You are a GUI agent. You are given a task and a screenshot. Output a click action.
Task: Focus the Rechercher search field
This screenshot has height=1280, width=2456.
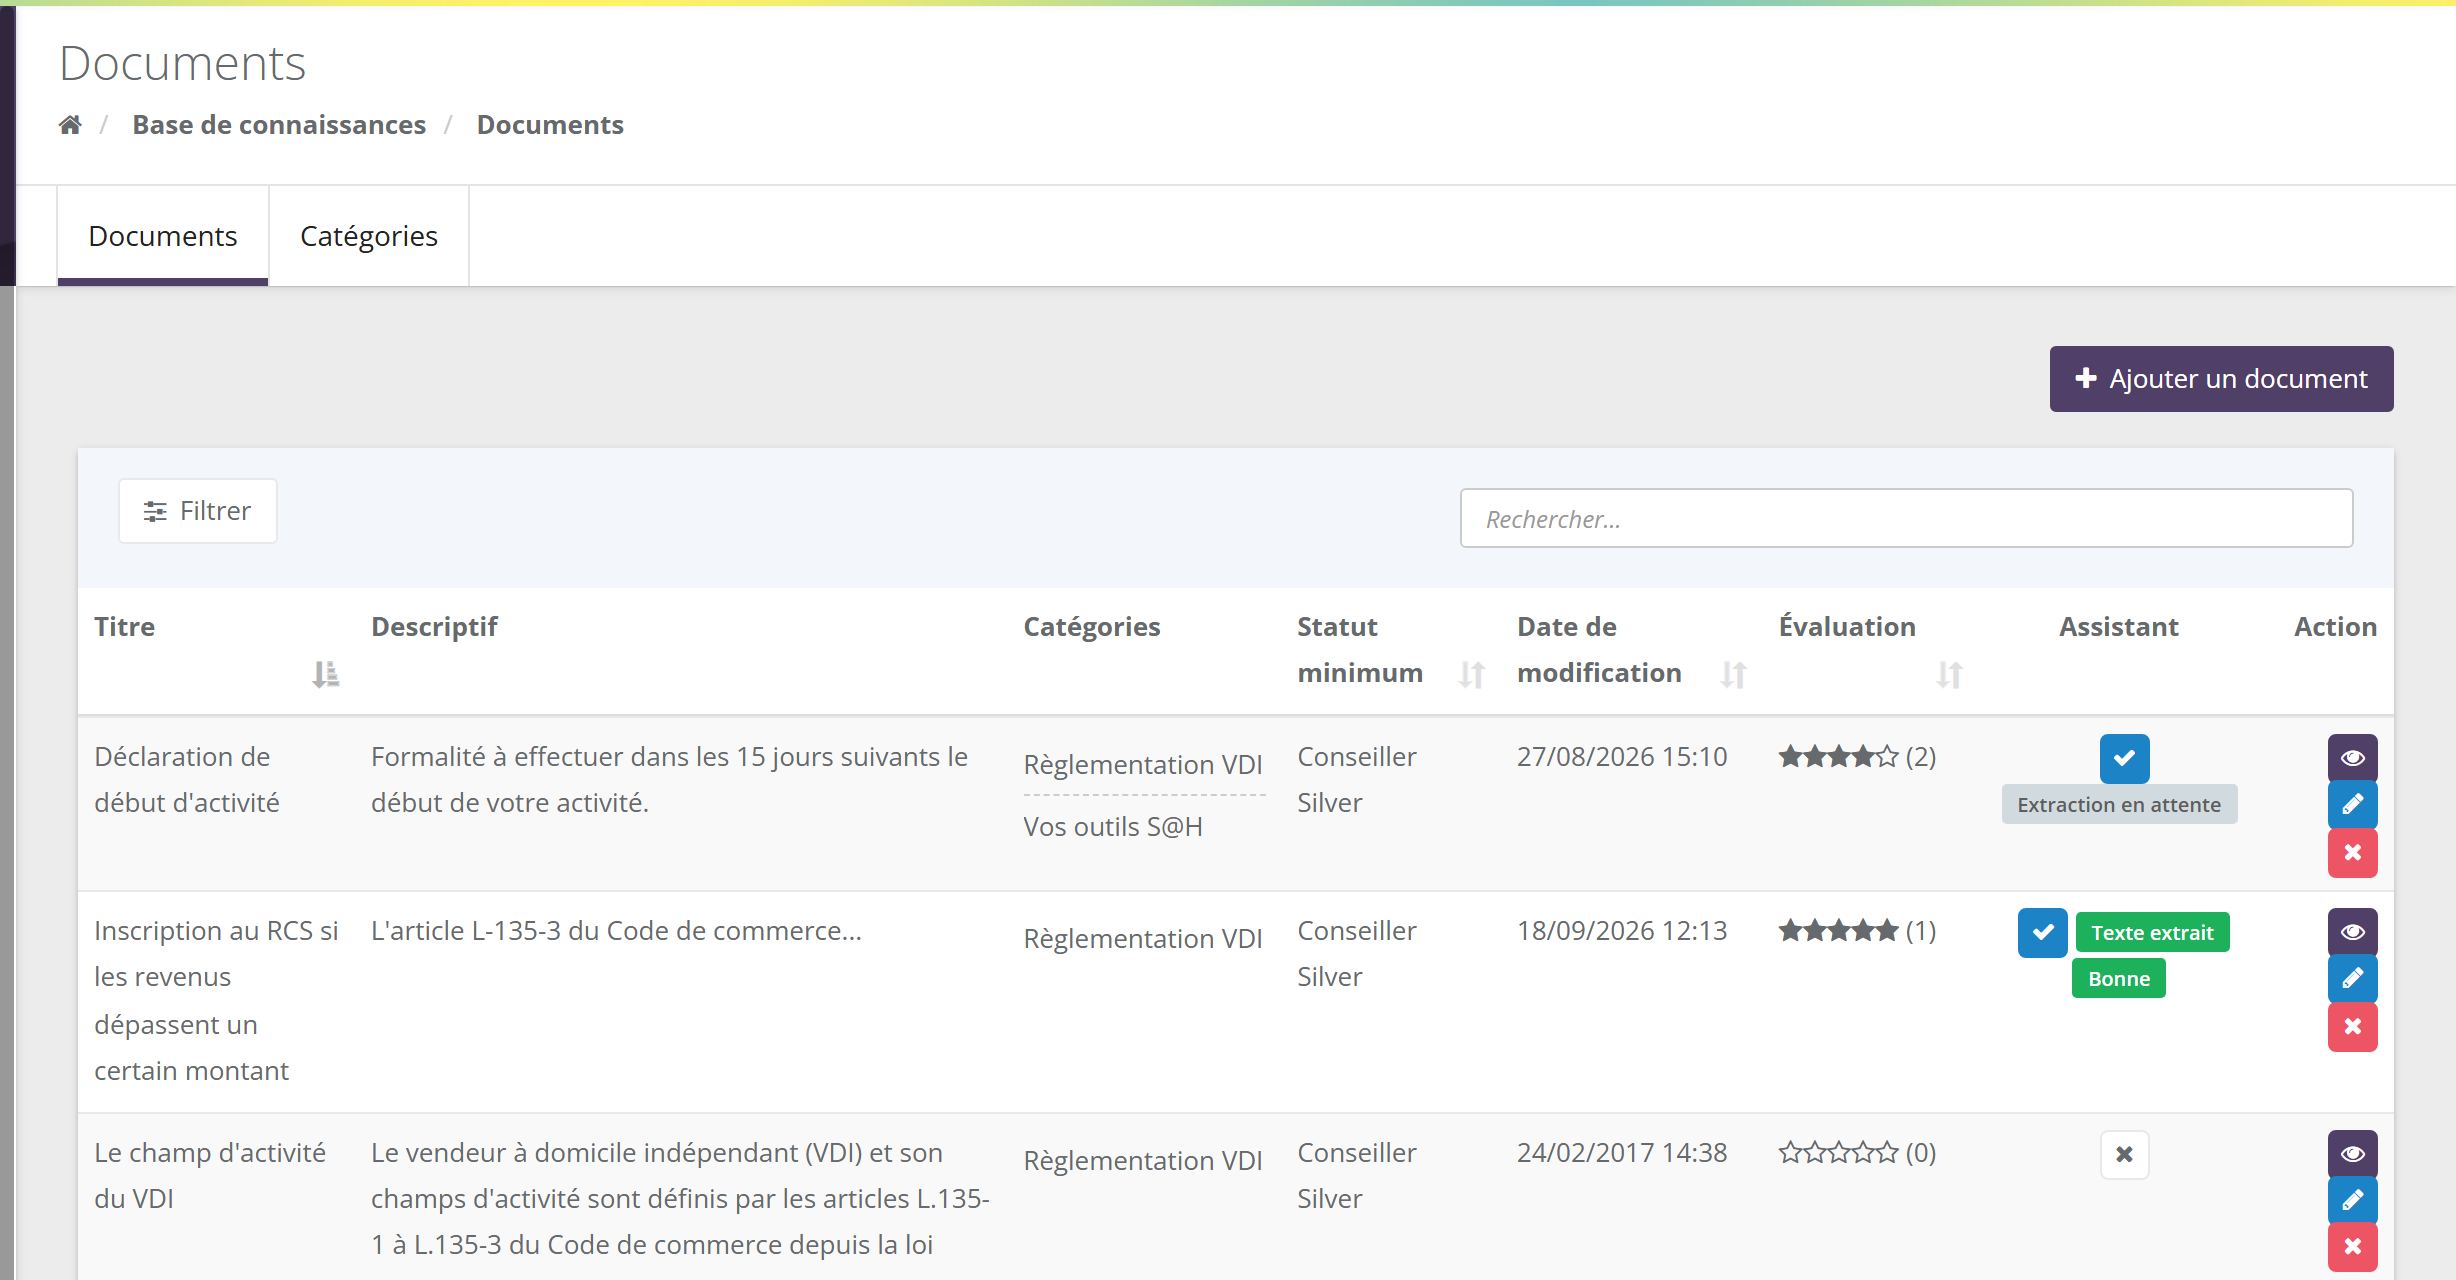tap(1906, 518)
